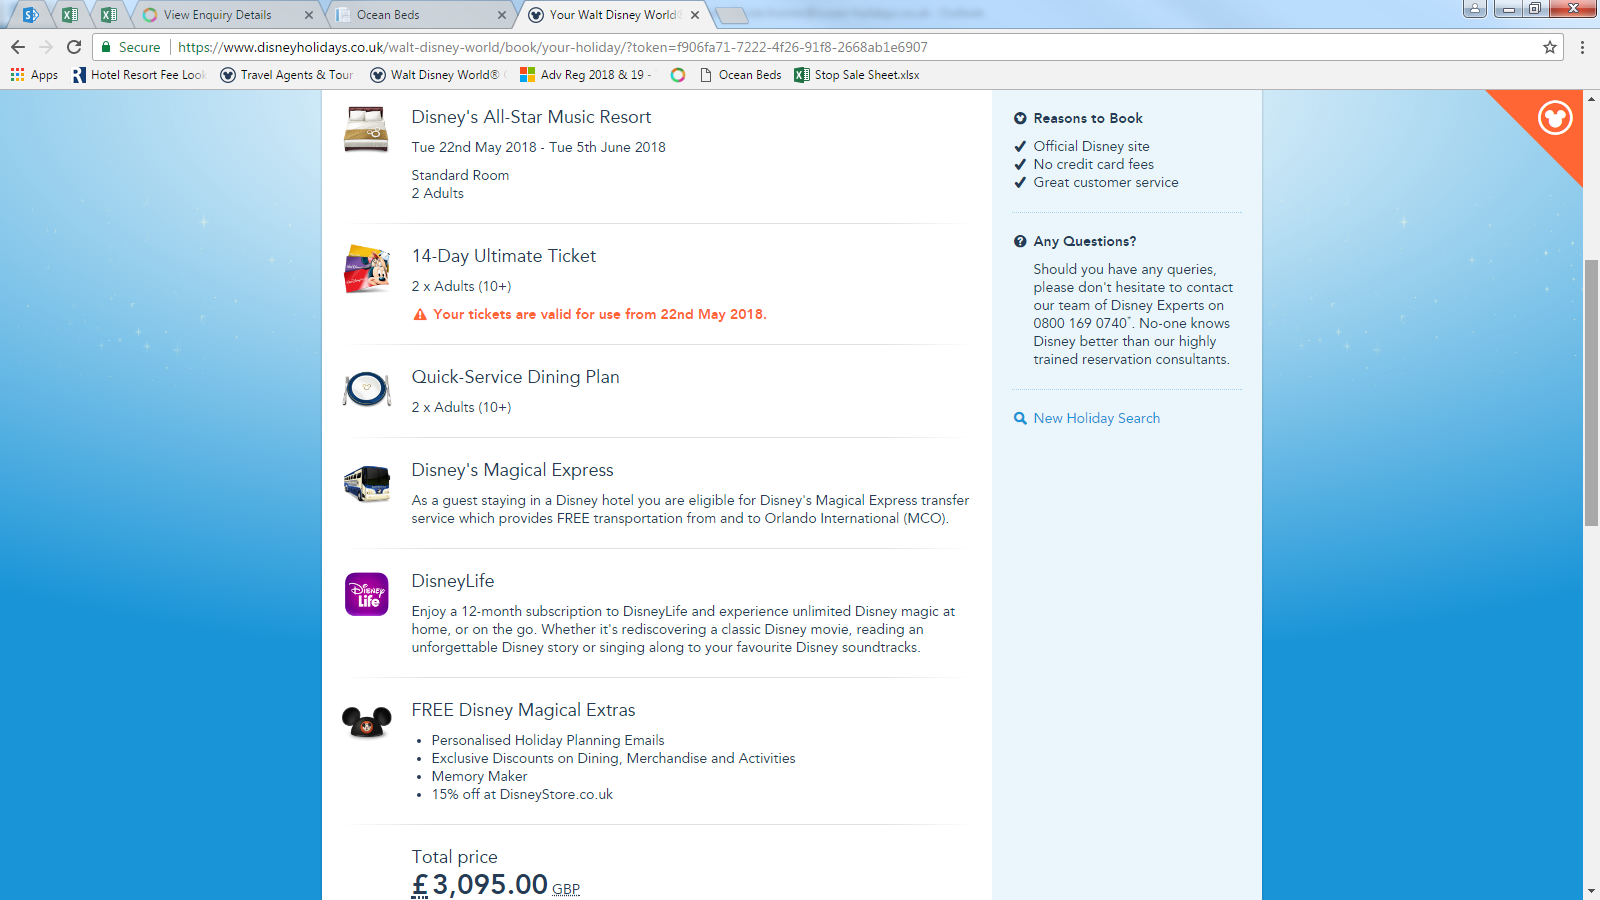This screenshot has width=1600, height=900.
Task: Click the Standard Room text
Action: [460, 175]
